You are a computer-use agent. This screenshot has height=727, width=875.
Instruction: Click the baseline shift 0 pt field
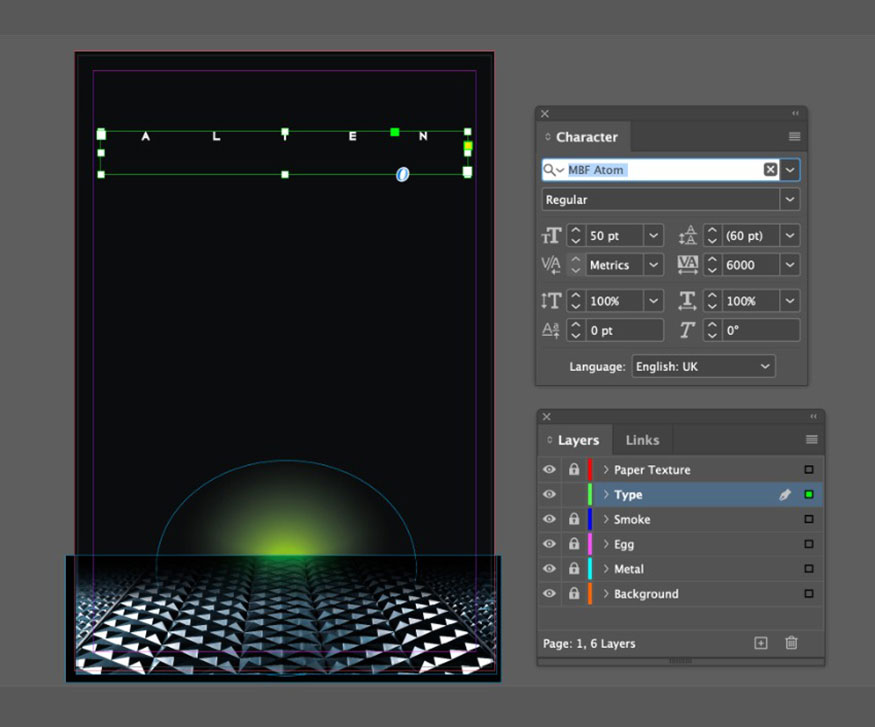click(x=624, y=330)
